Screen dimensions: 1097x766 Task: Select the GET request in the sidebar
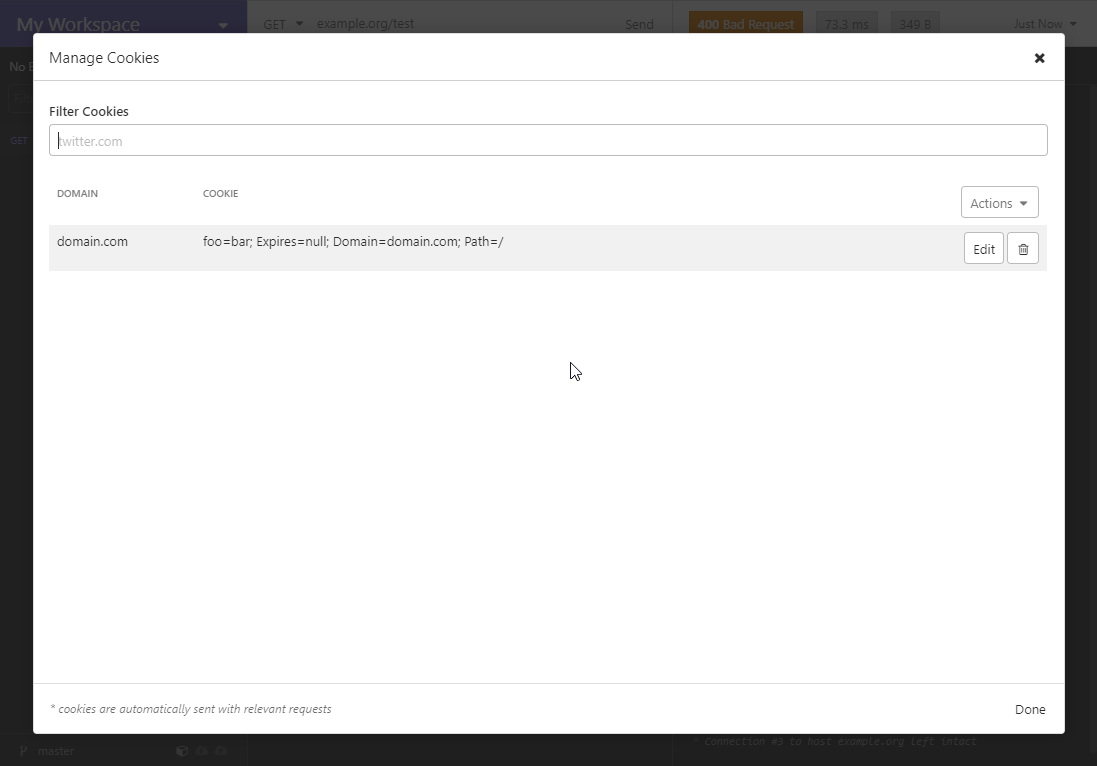pyautogui.click(x=18, y=140)
